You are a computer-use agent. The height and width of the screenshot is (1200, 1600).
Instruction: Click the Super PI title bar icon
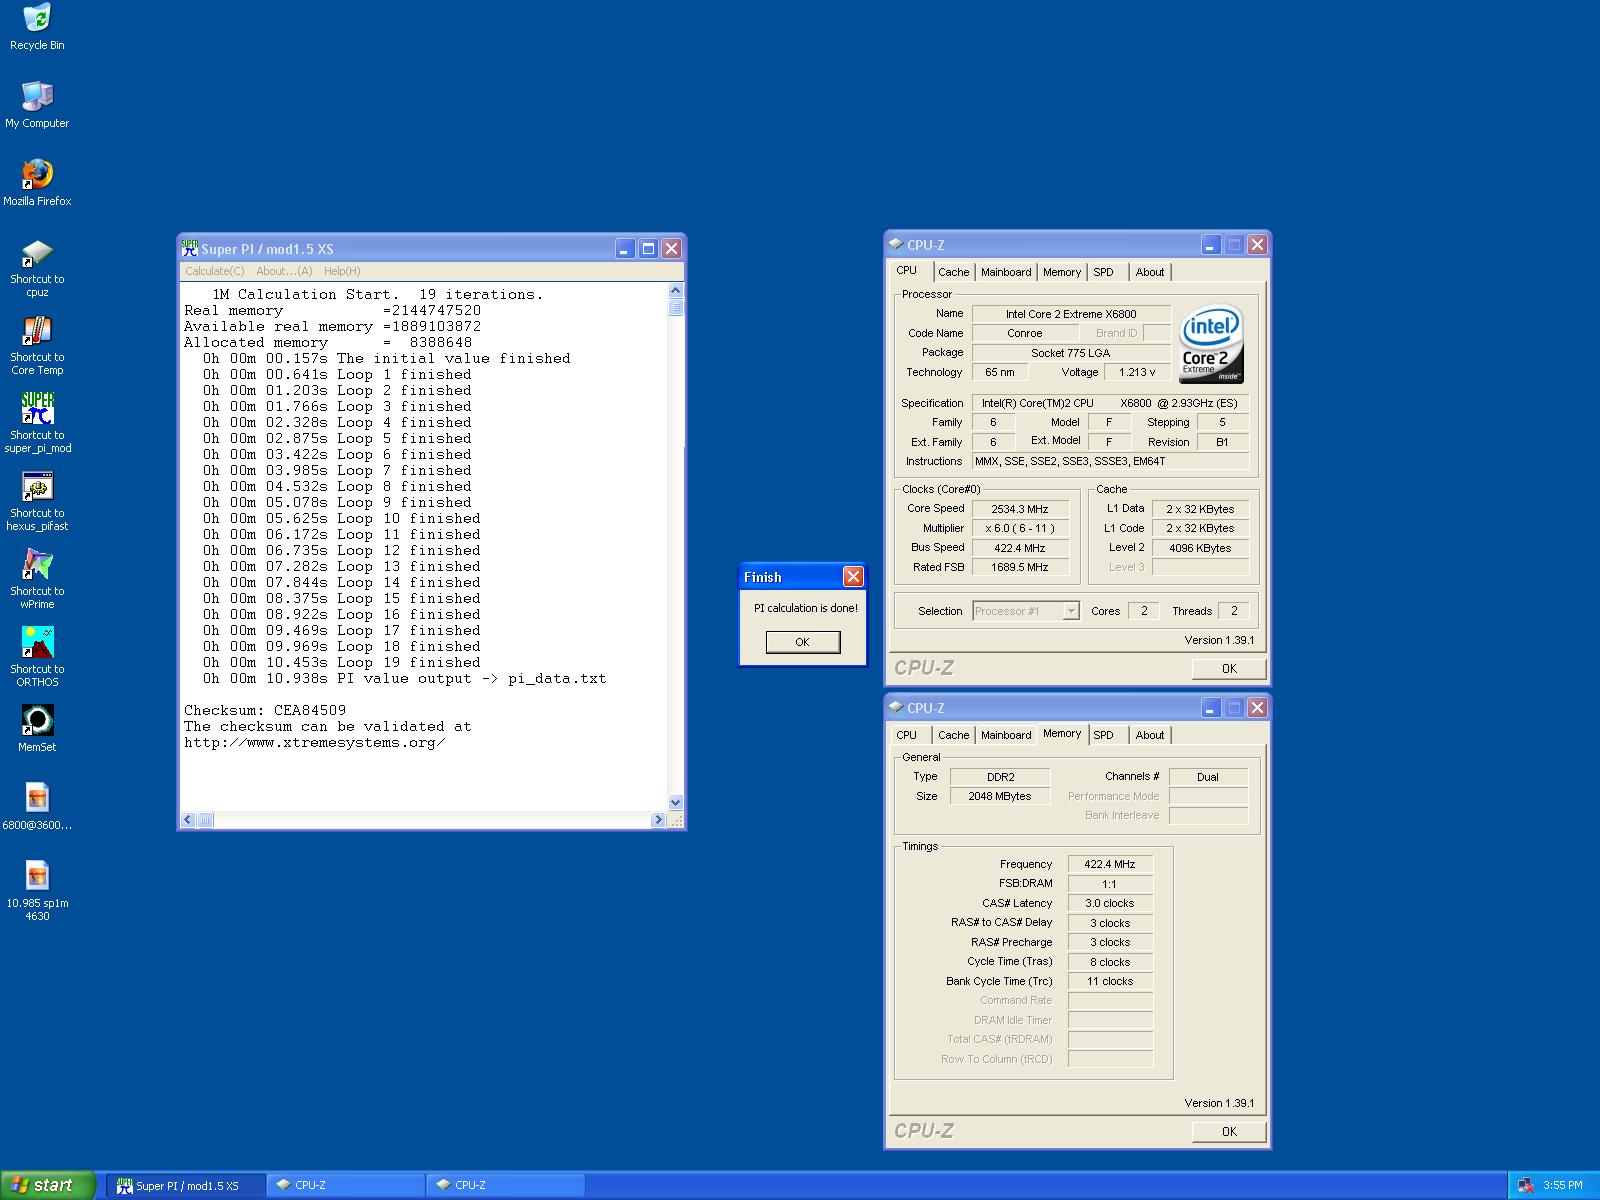190,248
